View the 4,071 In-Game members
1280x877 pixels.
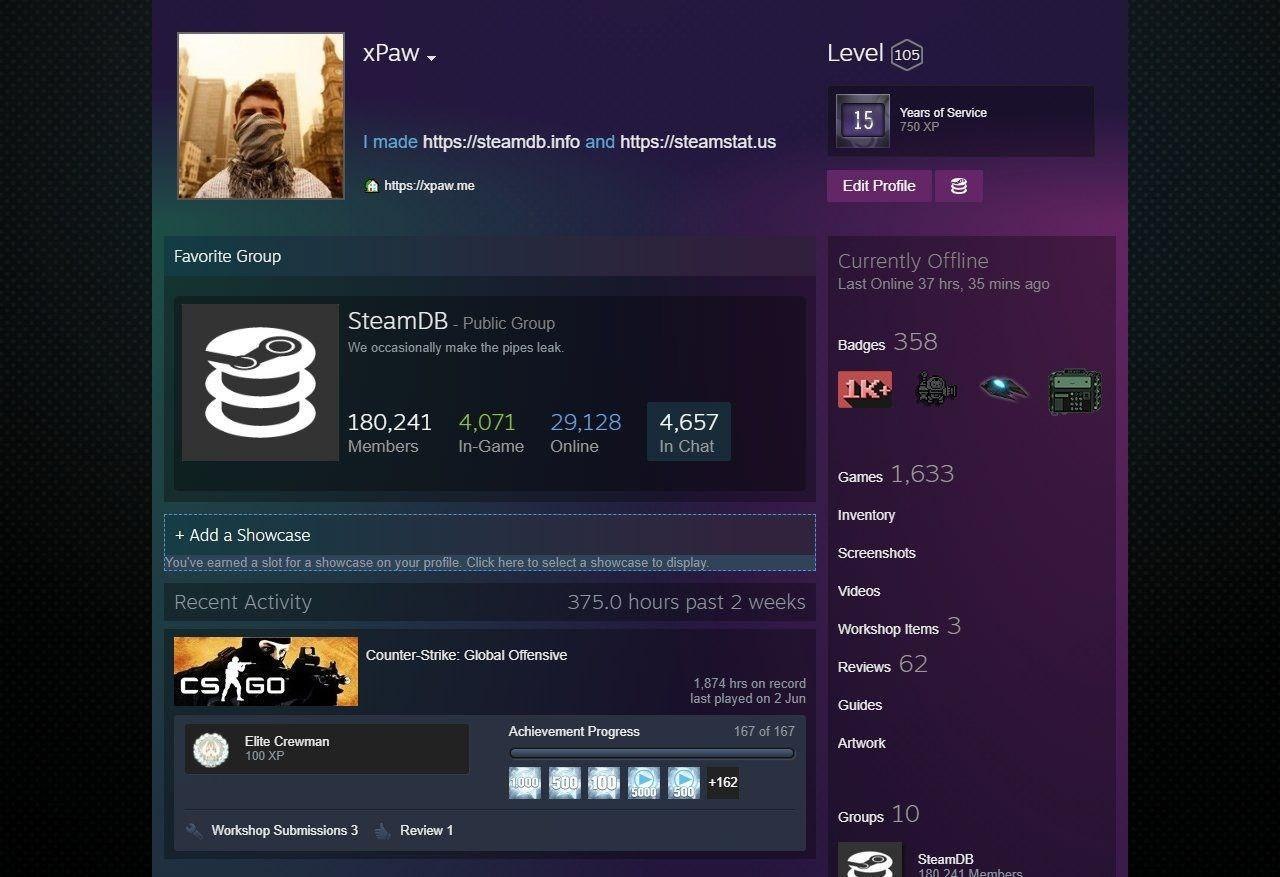click(x=490, y=433)
